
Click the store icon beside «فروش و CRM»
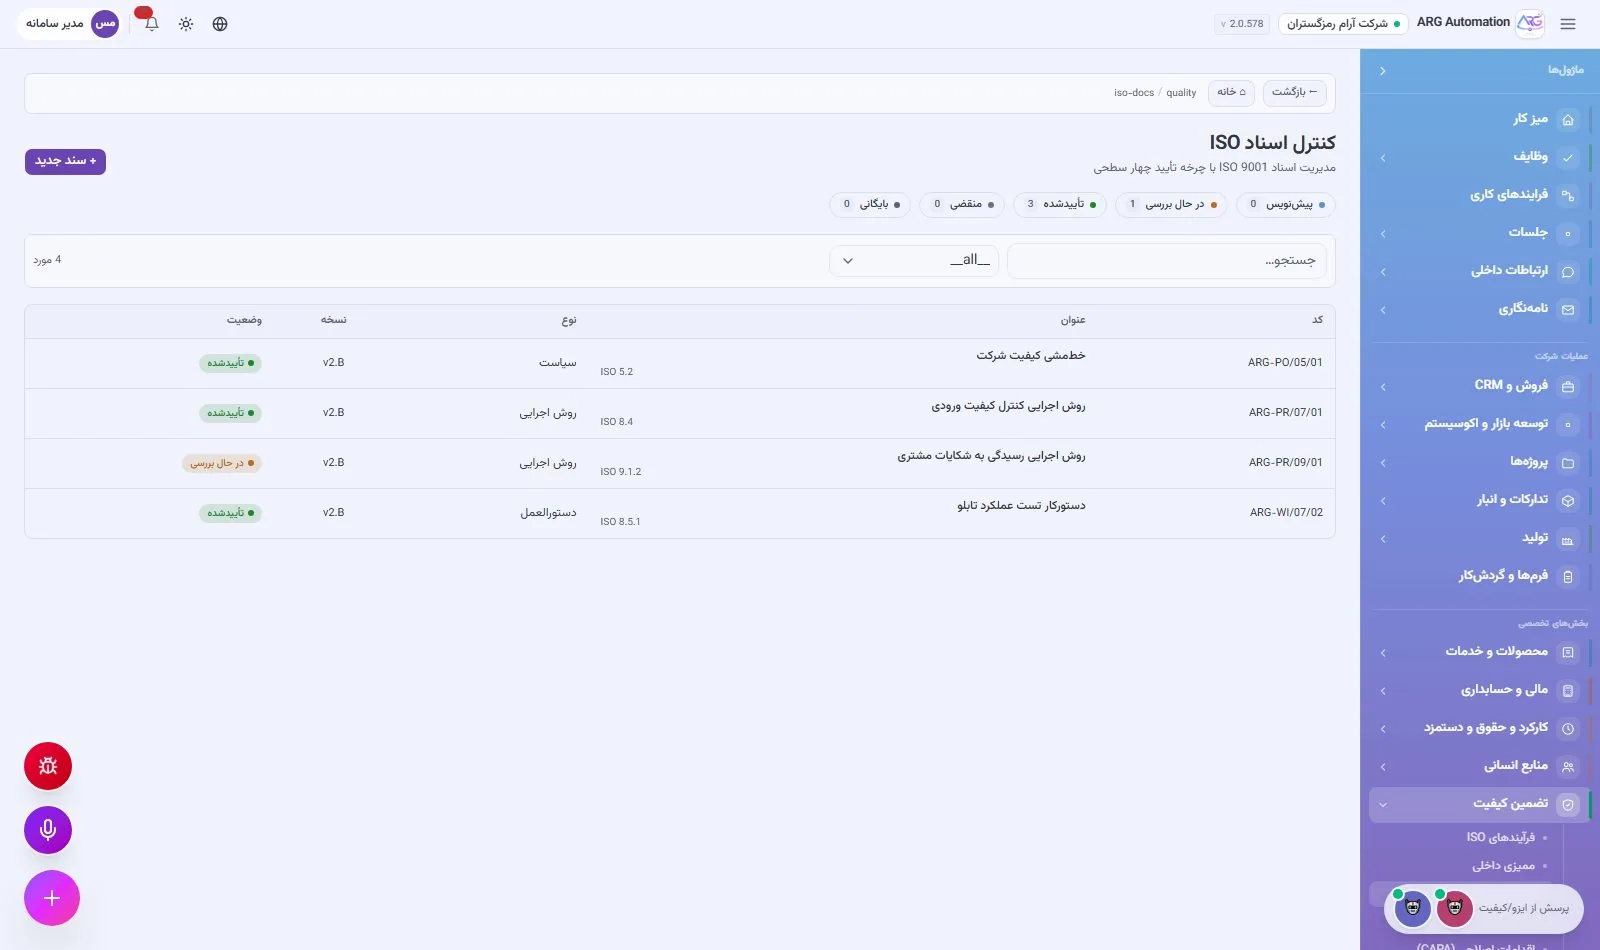[x=1568, y=387]
